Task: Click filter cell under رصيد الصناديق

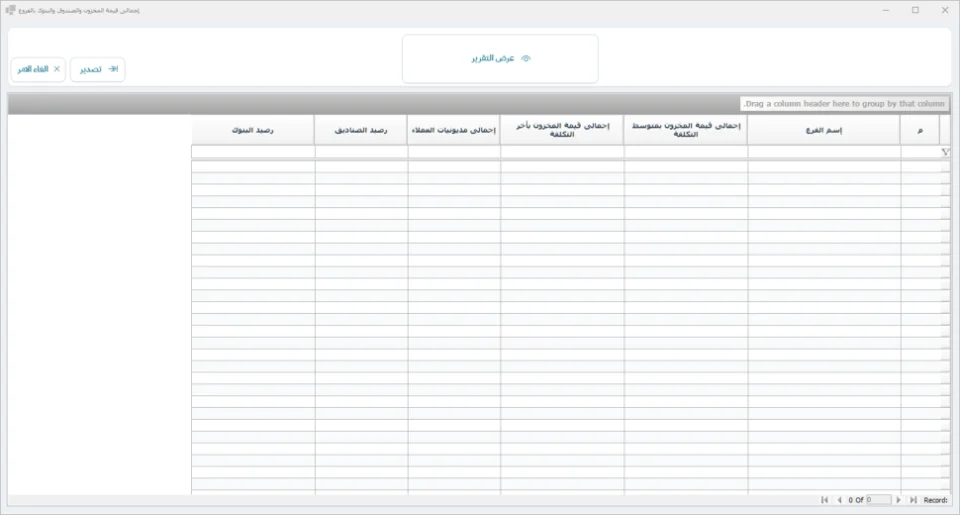Action: (x=361, y=152)
